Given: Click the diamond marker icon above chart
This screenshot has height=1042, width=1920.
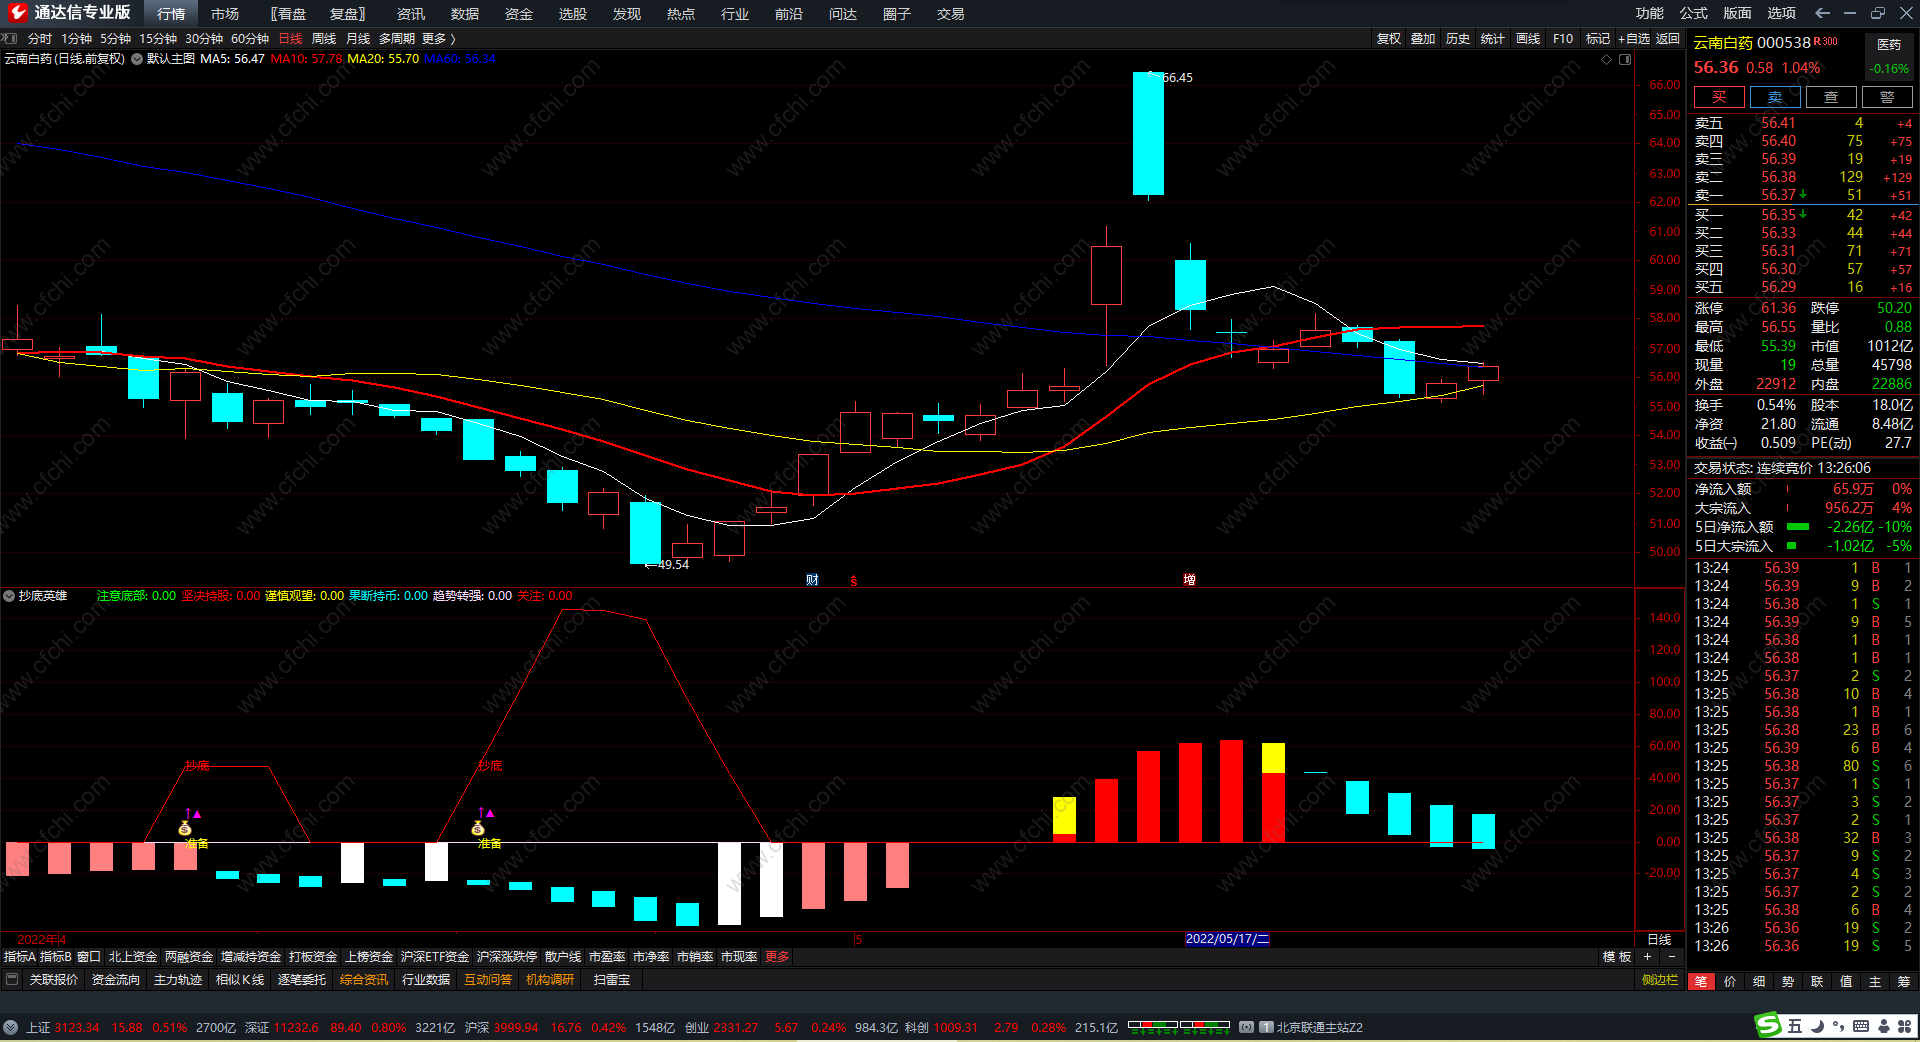Looking at the screenshot, I should [x=1607, y=59].
